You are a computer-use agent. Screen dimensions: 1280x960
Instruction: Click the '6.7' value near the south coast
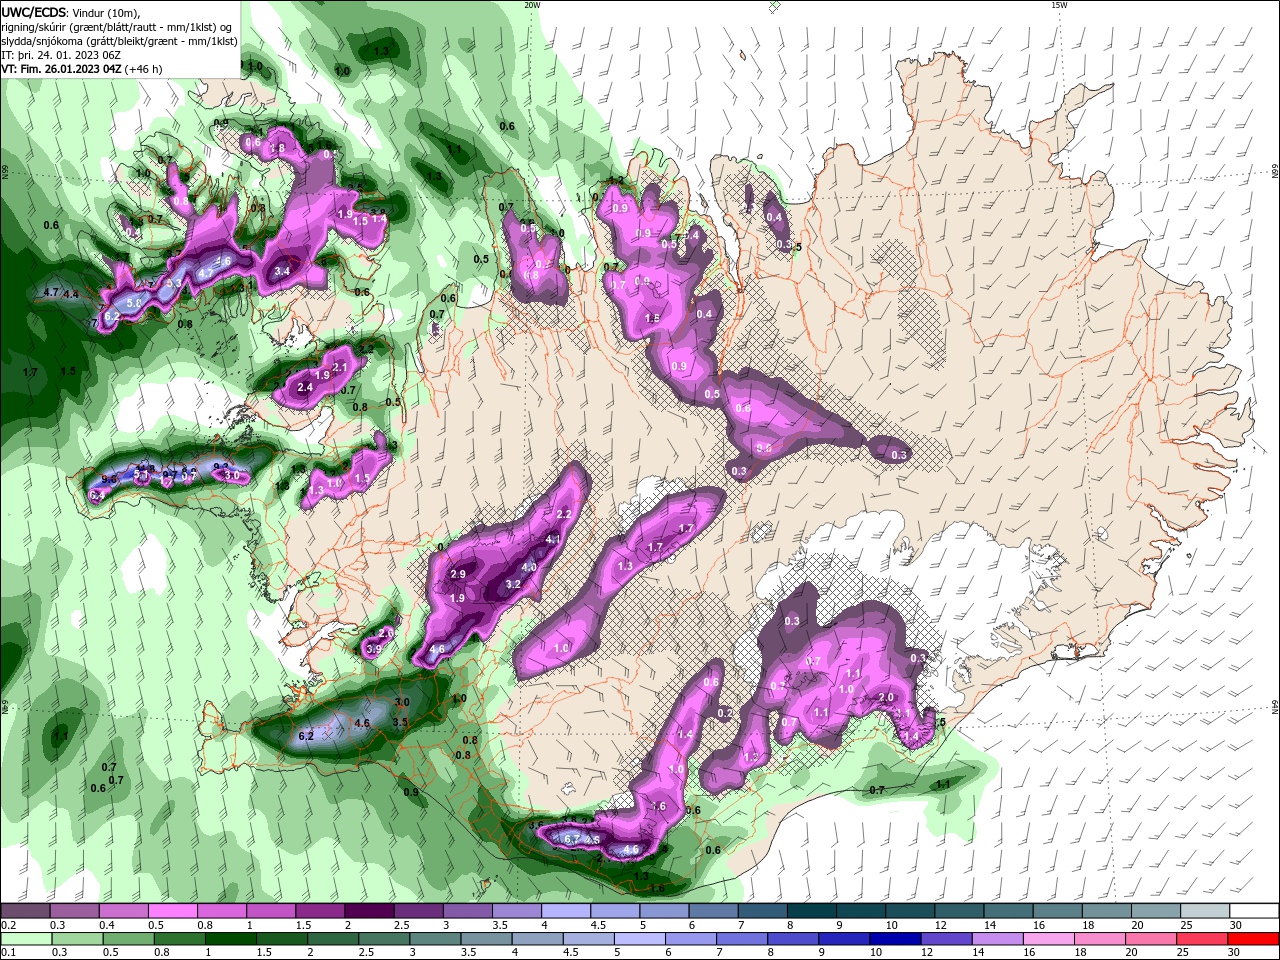pyautogui.click(x=572, y=839)
